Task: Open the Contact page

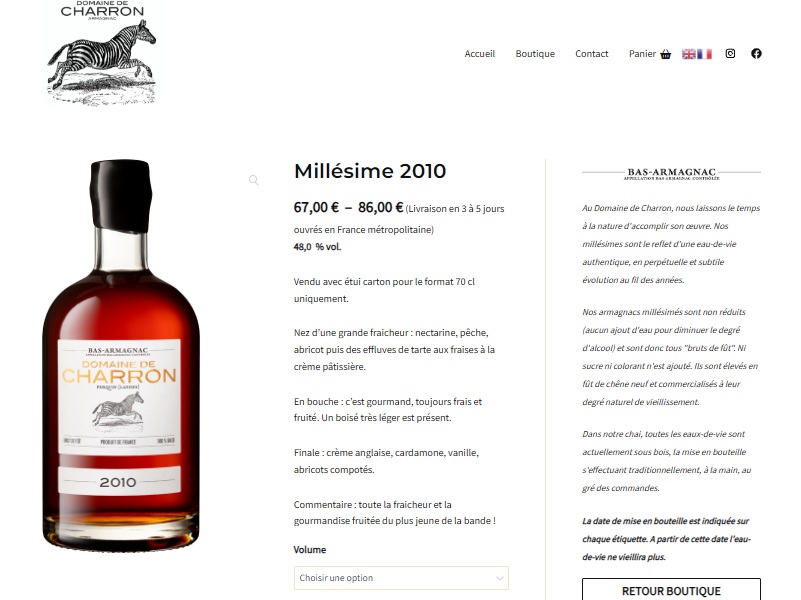Action: 592,54
